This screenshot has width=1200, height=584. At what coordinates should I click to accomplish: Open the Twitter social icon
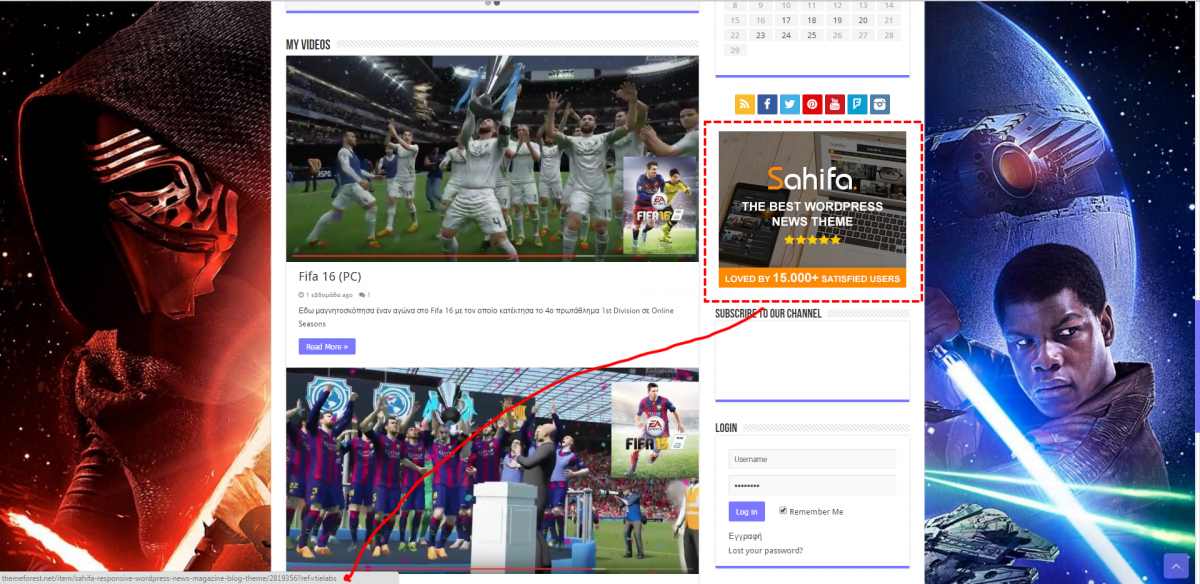(790, 104)
